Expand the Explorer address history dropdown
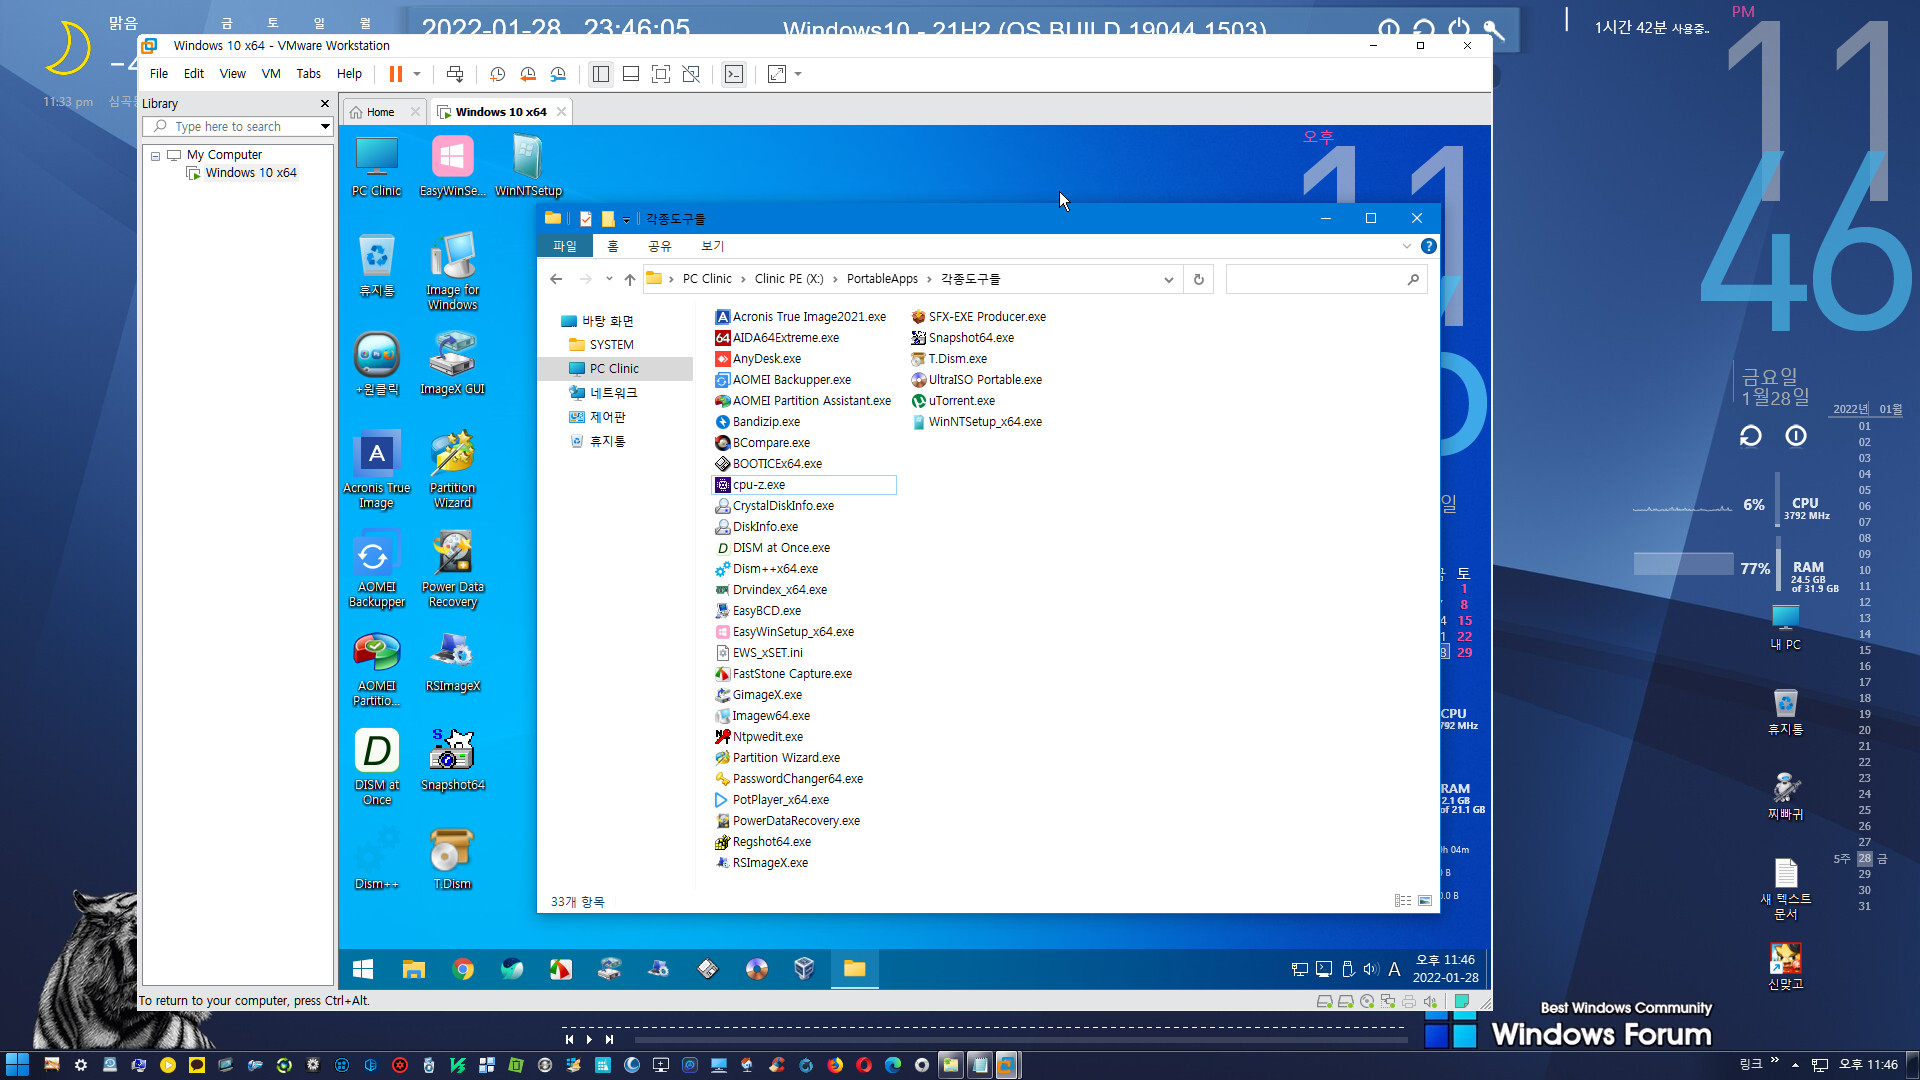 tap(1168, 280)
